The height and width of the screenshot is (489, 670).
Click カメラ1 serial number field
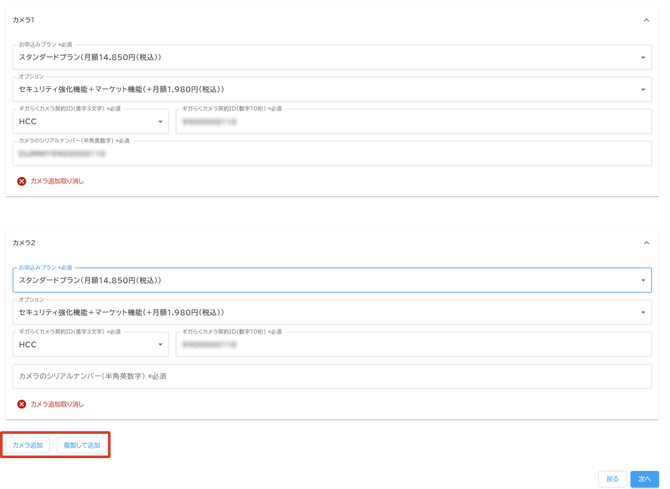point(331,154)
